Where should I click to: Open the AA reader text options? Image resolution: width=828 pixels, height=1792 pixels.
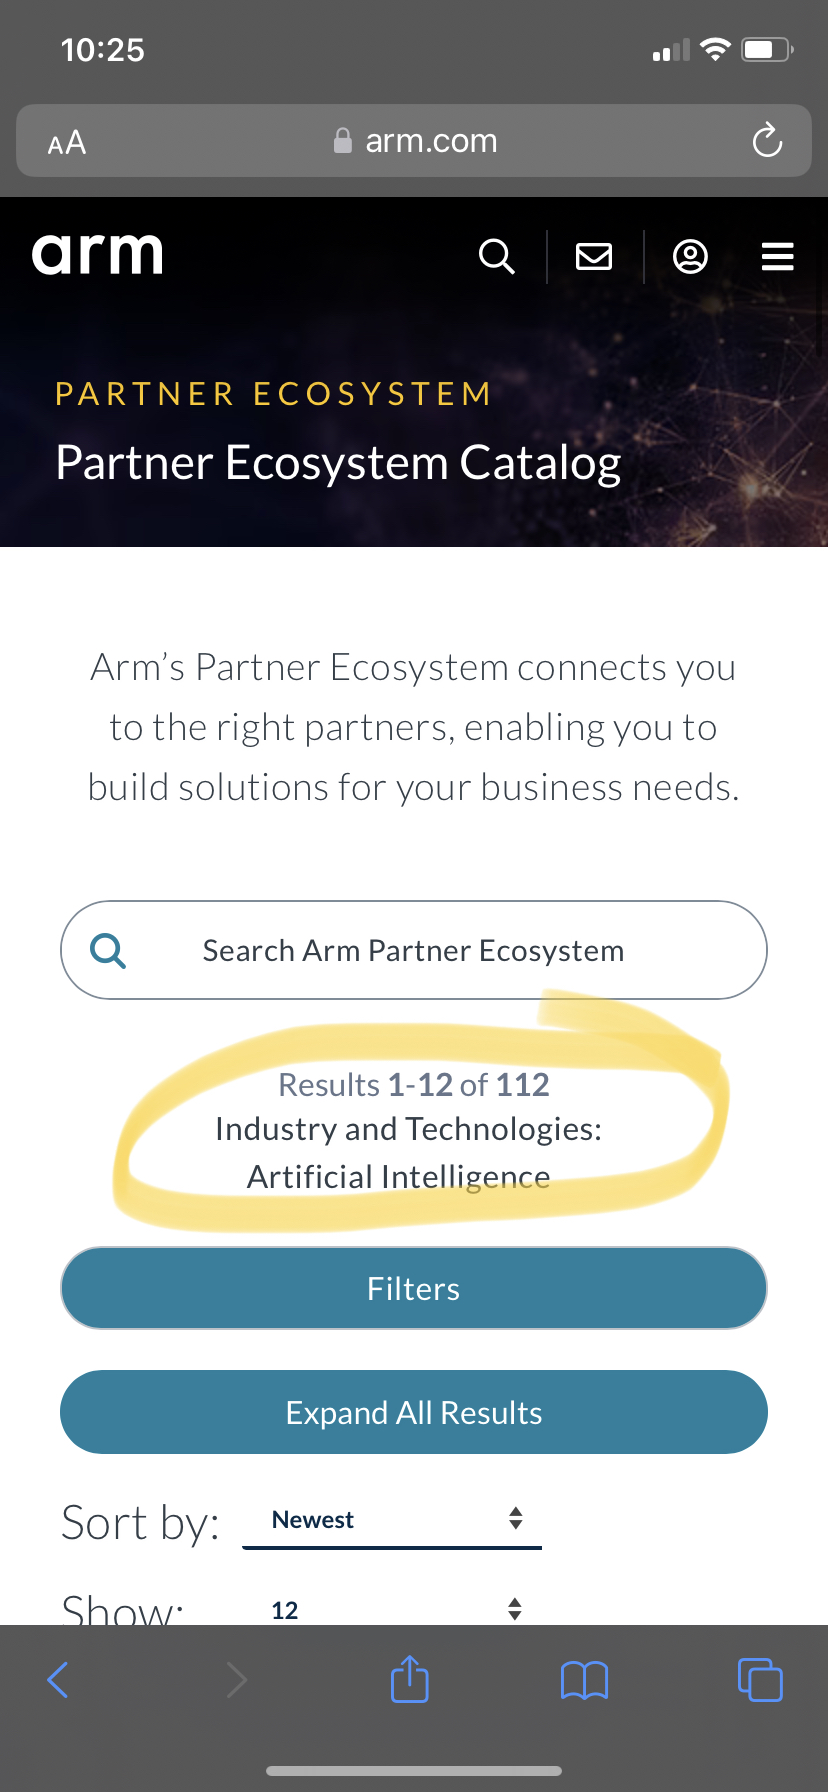(67, 143)
